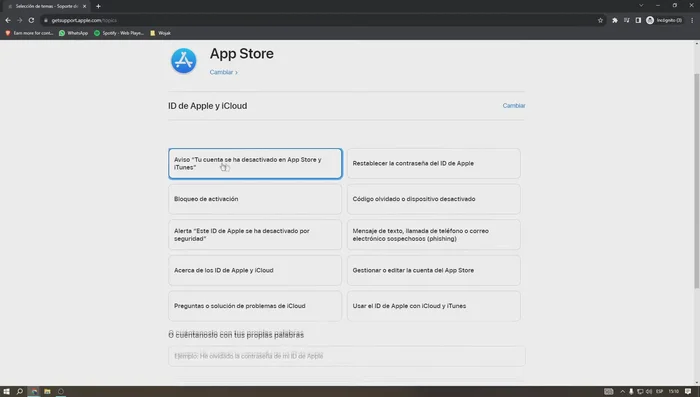
Task: Choose the Bloqueo de activación topic
Action: click(255, 199)
